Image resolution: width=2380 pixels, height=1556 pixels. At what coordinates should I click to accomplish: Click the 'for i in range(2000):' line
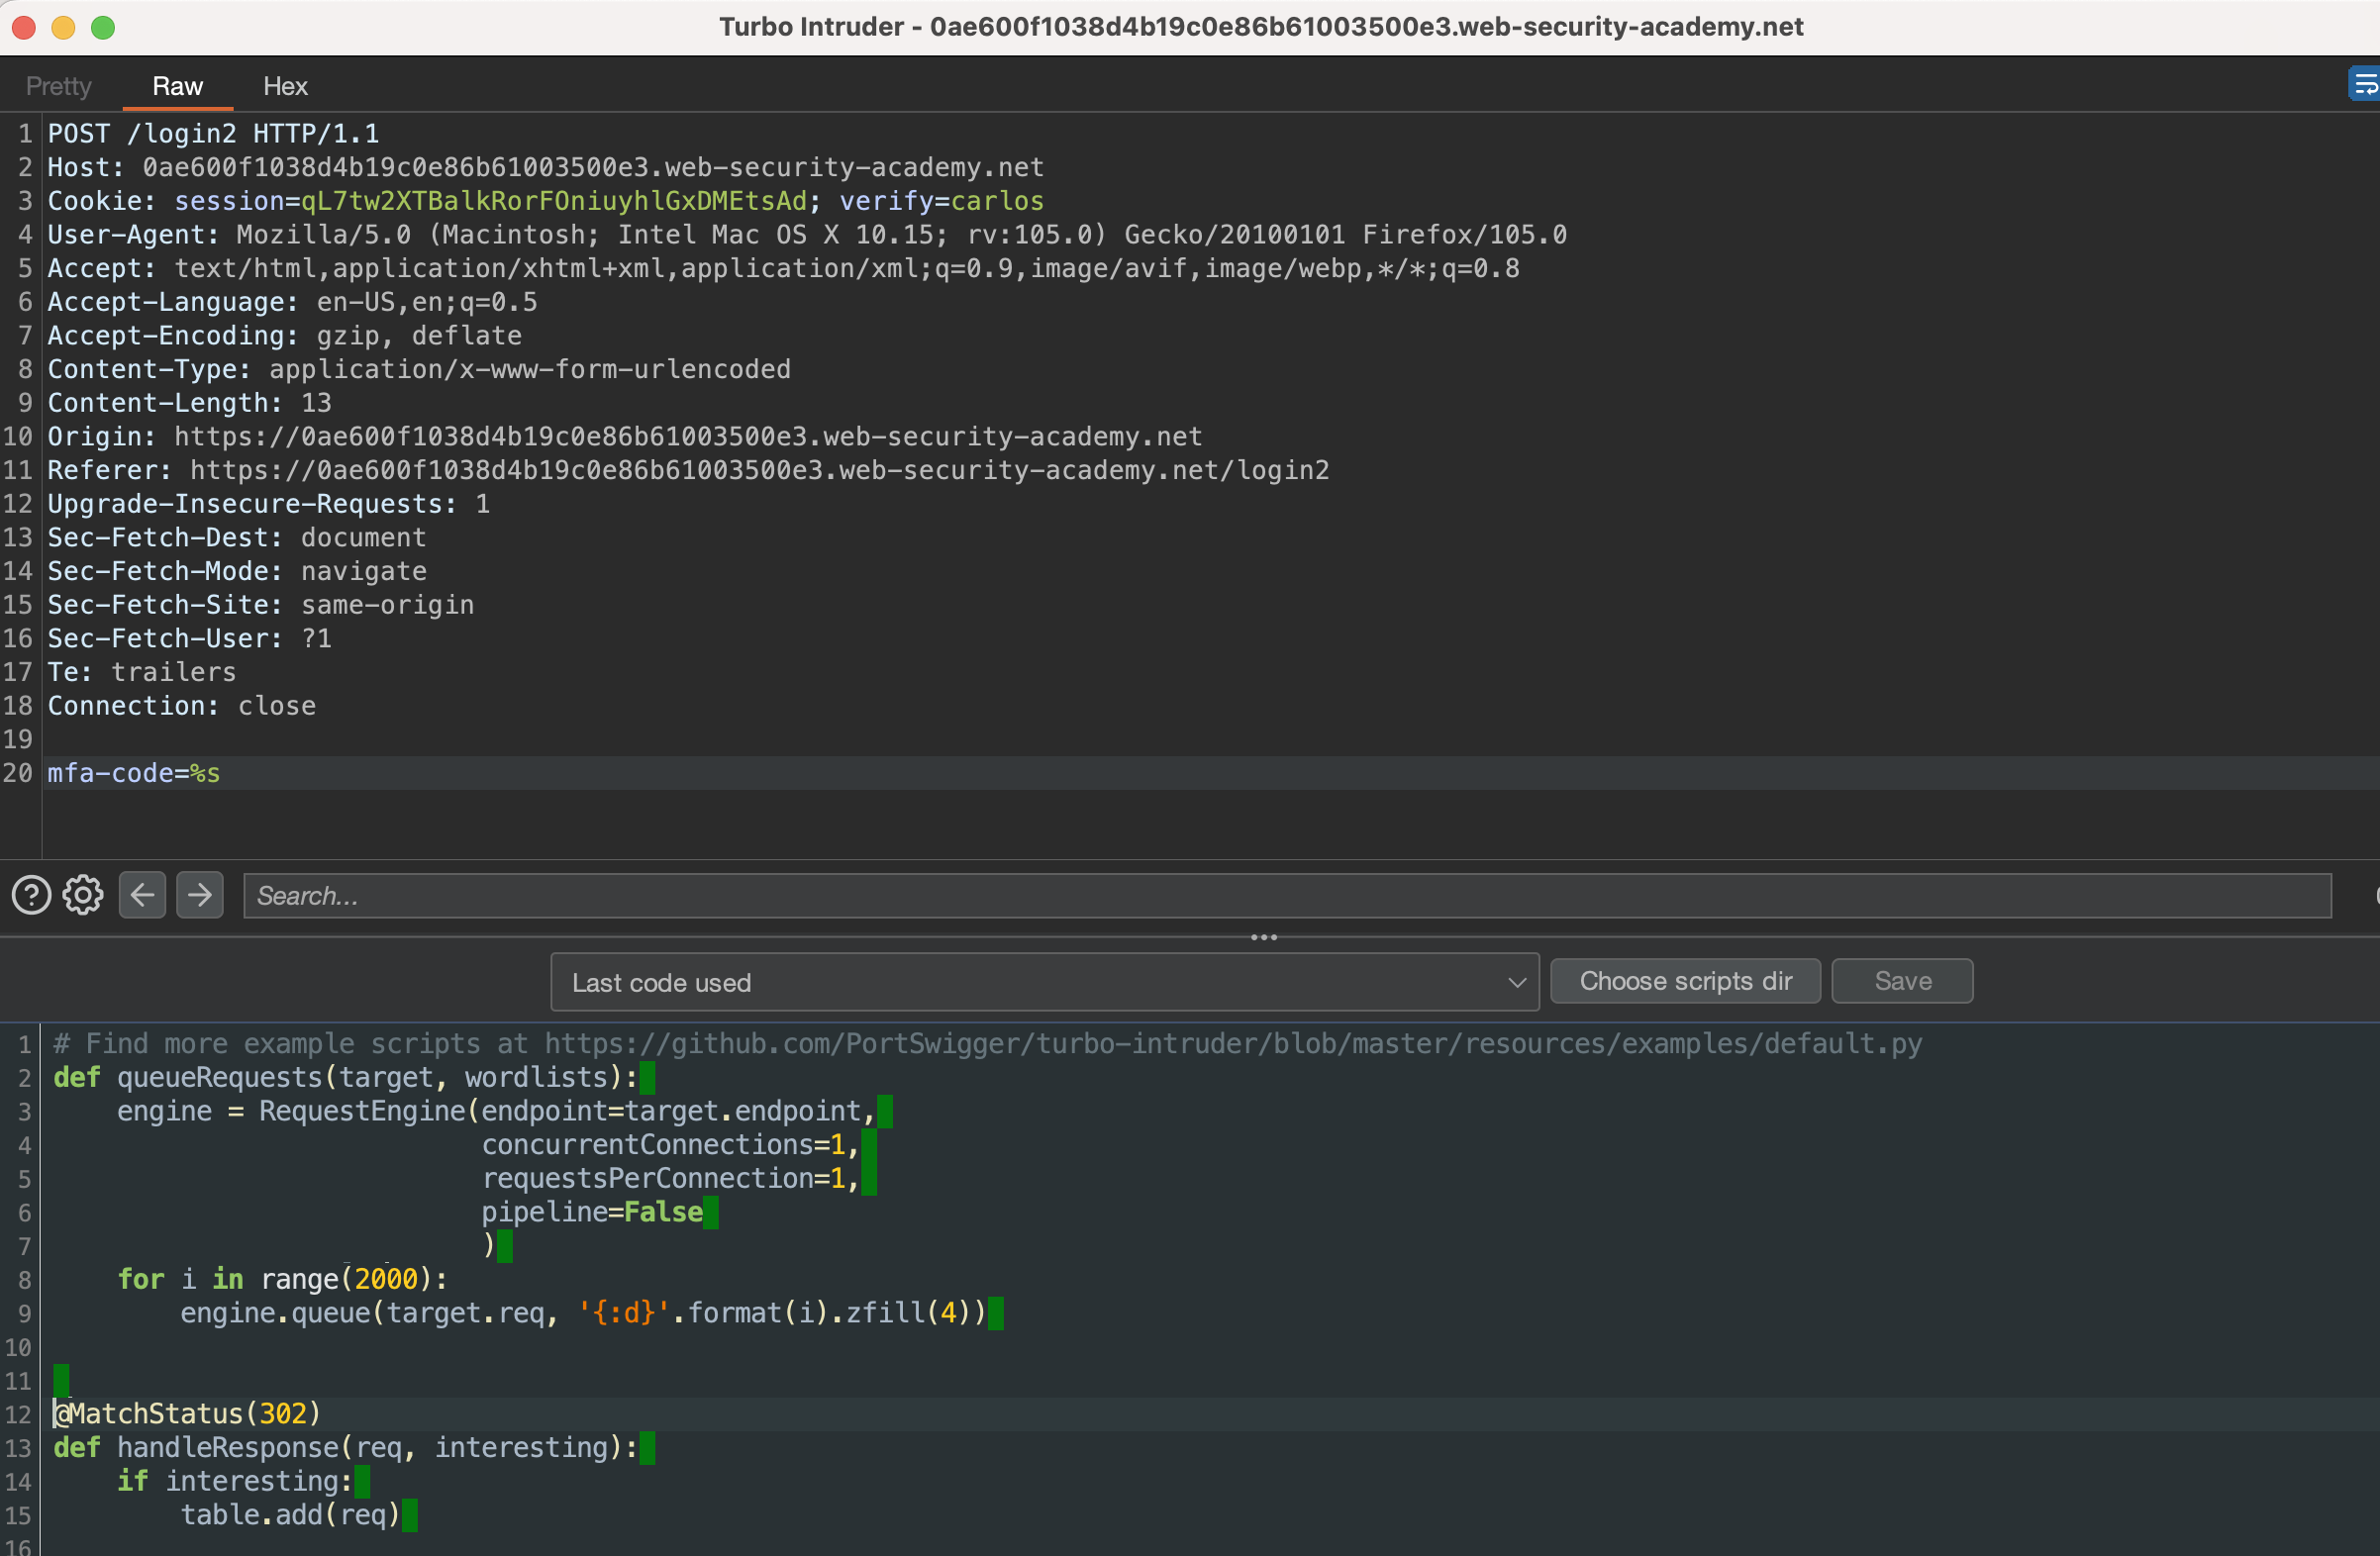(x=283, y=1279)
